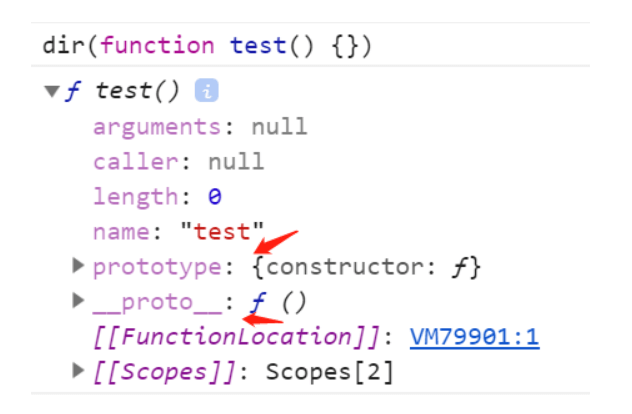Click the prototype property name

point(157,268)
